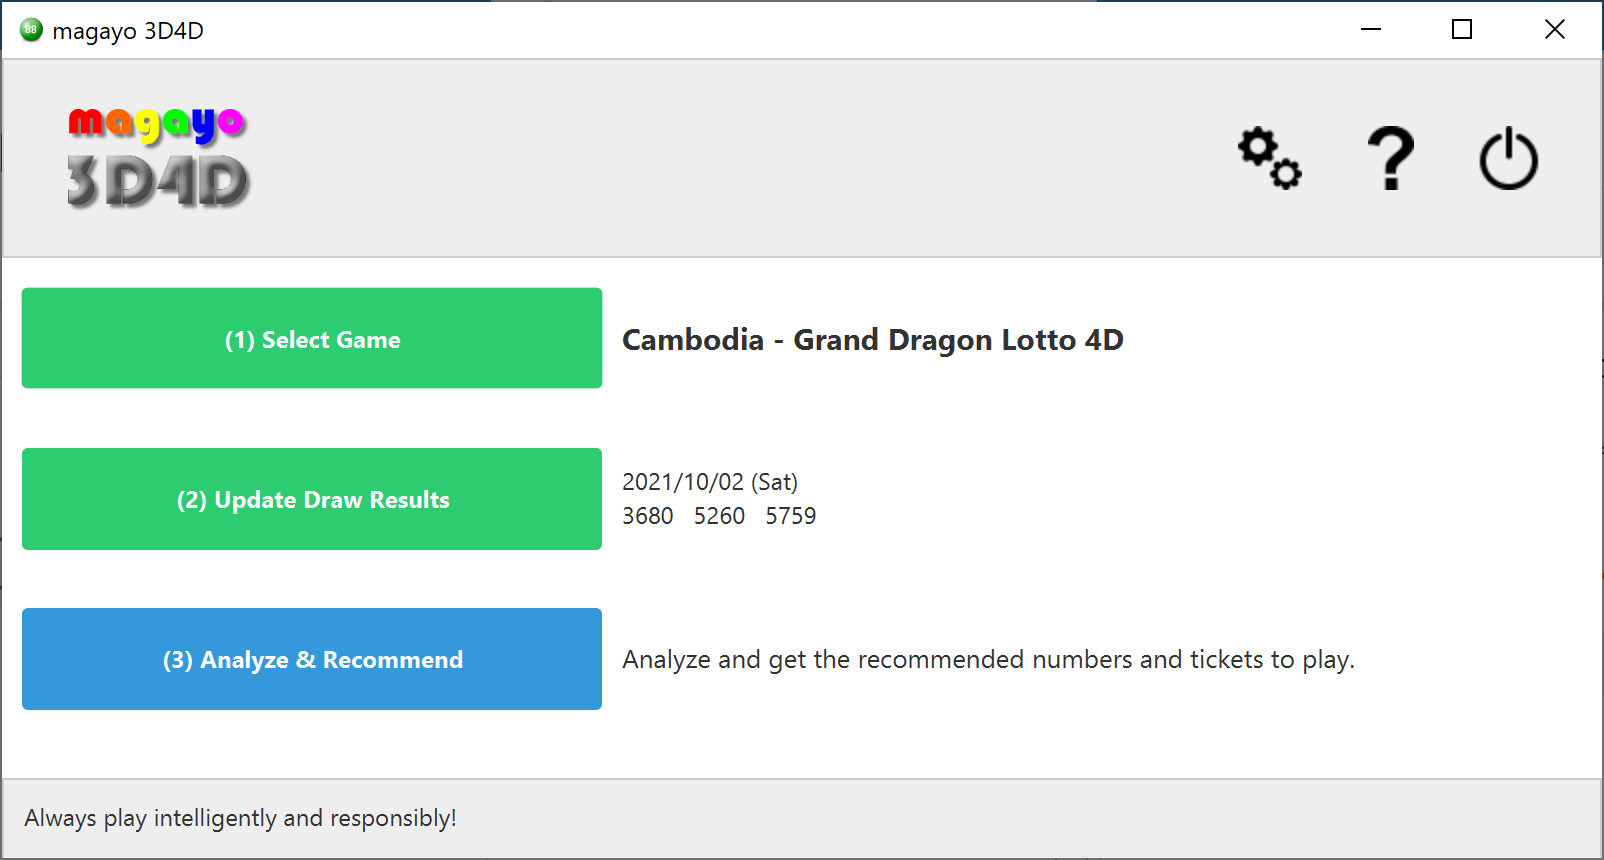The image size is (1604, 860).
Task: Start Analyze & Recommend
Action: pyautogui.click(x=312, y=659)
